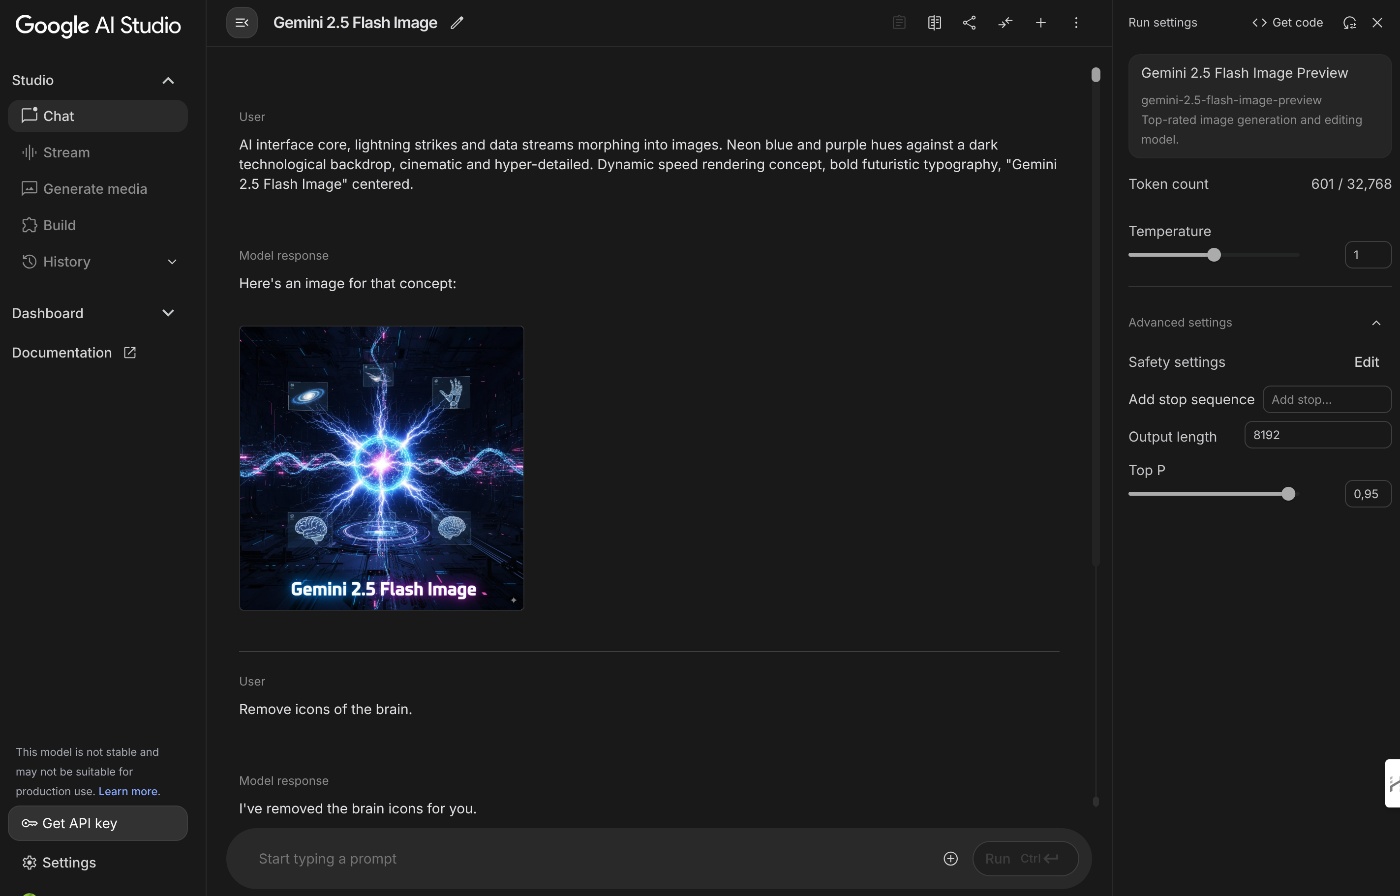
Task: Open the Stream page
Action: [66, 152]
